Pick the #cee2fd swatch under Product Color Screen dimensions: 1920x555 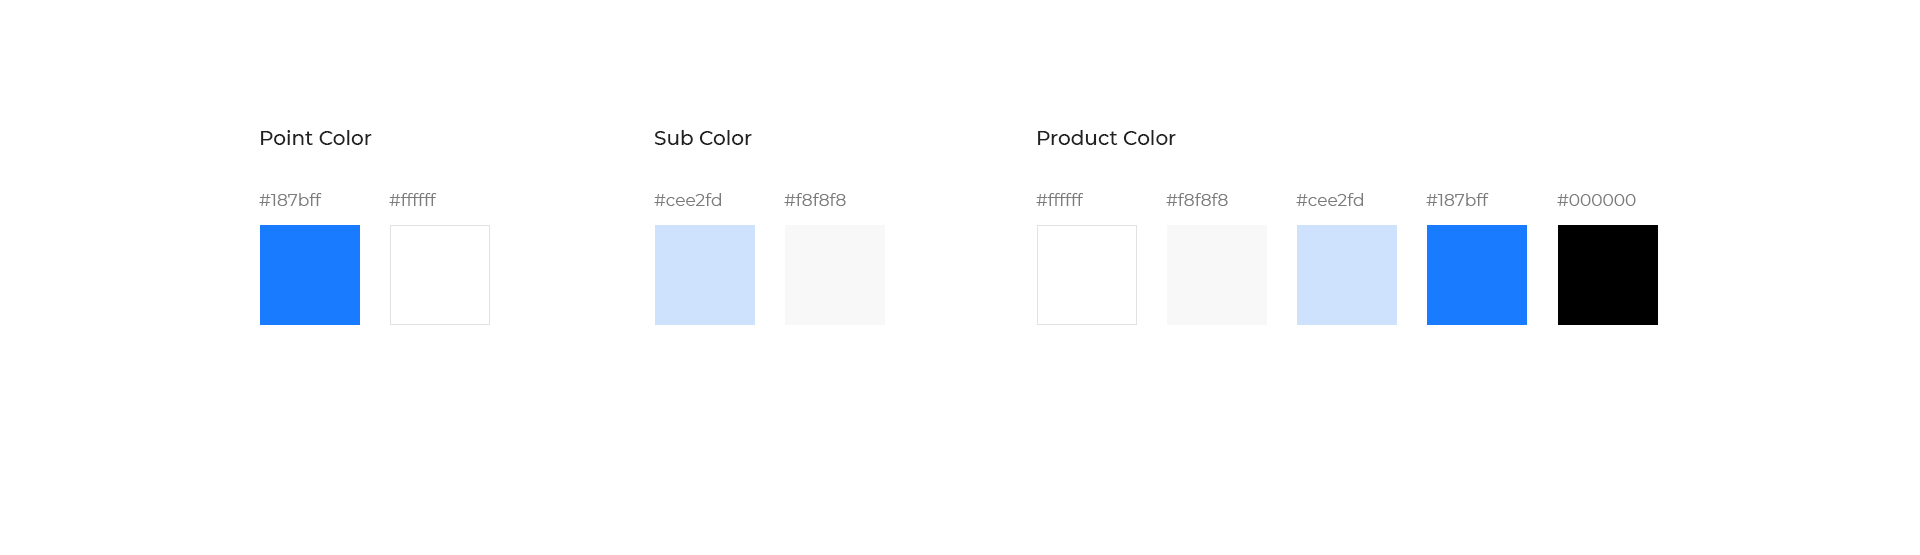(x=1347, y=275)
